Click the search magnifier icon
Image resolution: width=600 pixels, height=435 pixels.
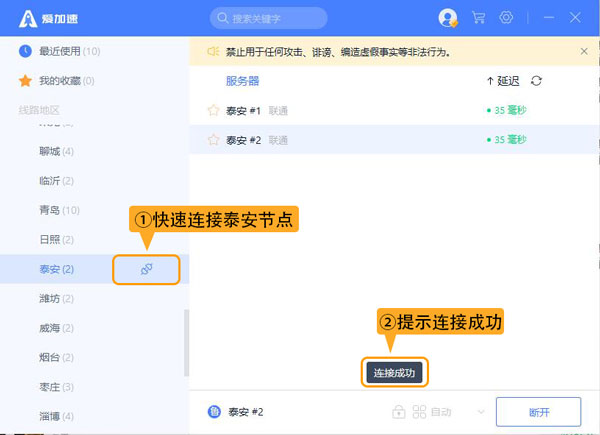click(222, 18)
